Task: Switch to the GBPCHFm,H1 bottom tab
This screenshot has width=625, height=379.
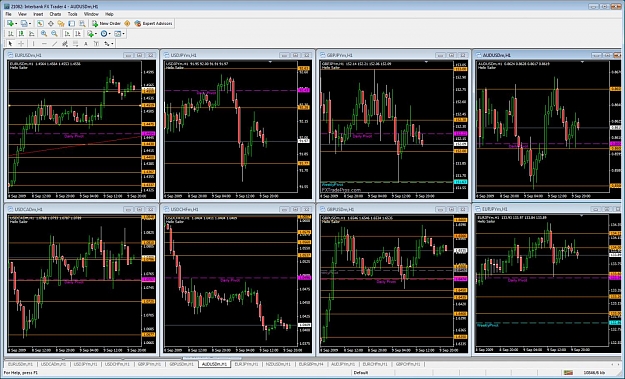Action: point(408,364)
